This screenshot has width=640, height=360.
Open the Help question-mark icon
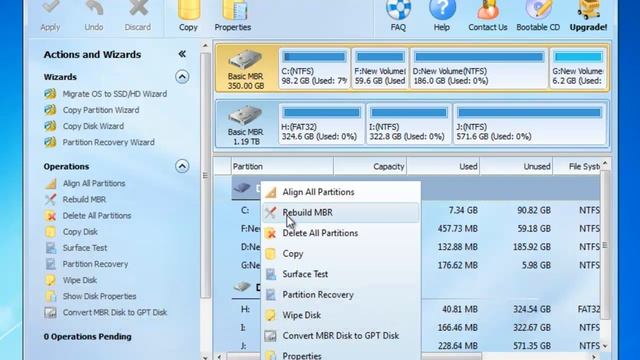point(442,9)
